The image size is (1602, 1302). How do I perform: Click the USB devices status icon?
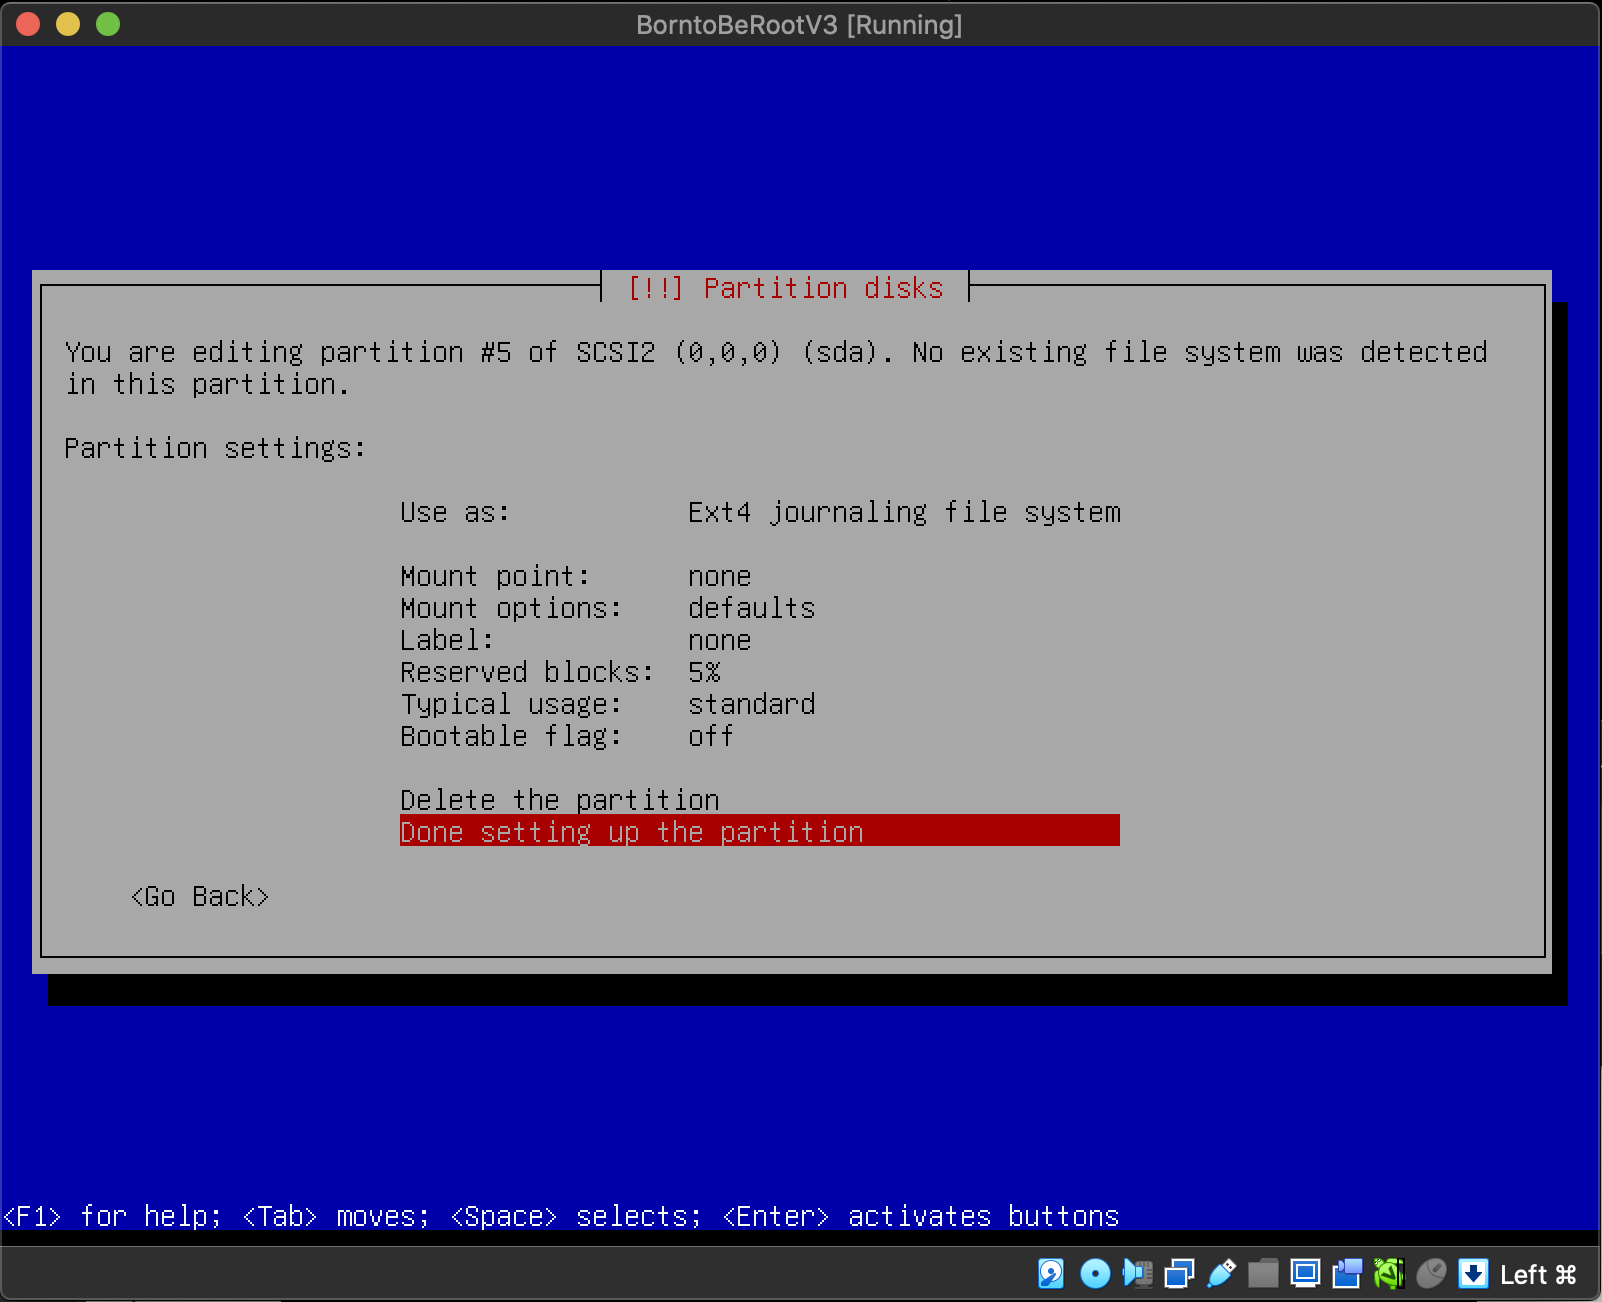[x=1221, y=1273]
